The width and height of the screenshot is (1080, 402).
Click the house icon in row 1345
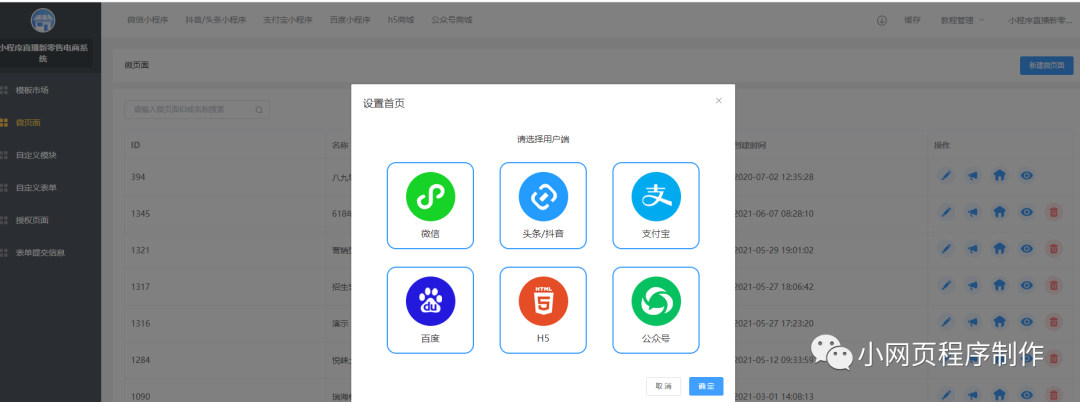click(999, 213)
